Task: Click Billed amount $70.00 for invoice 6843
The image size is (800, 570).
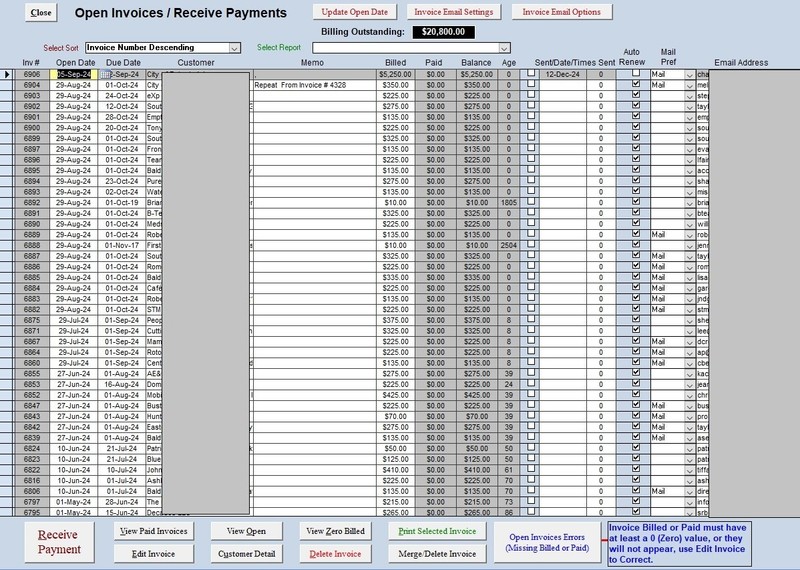Action: pos(395,416)
